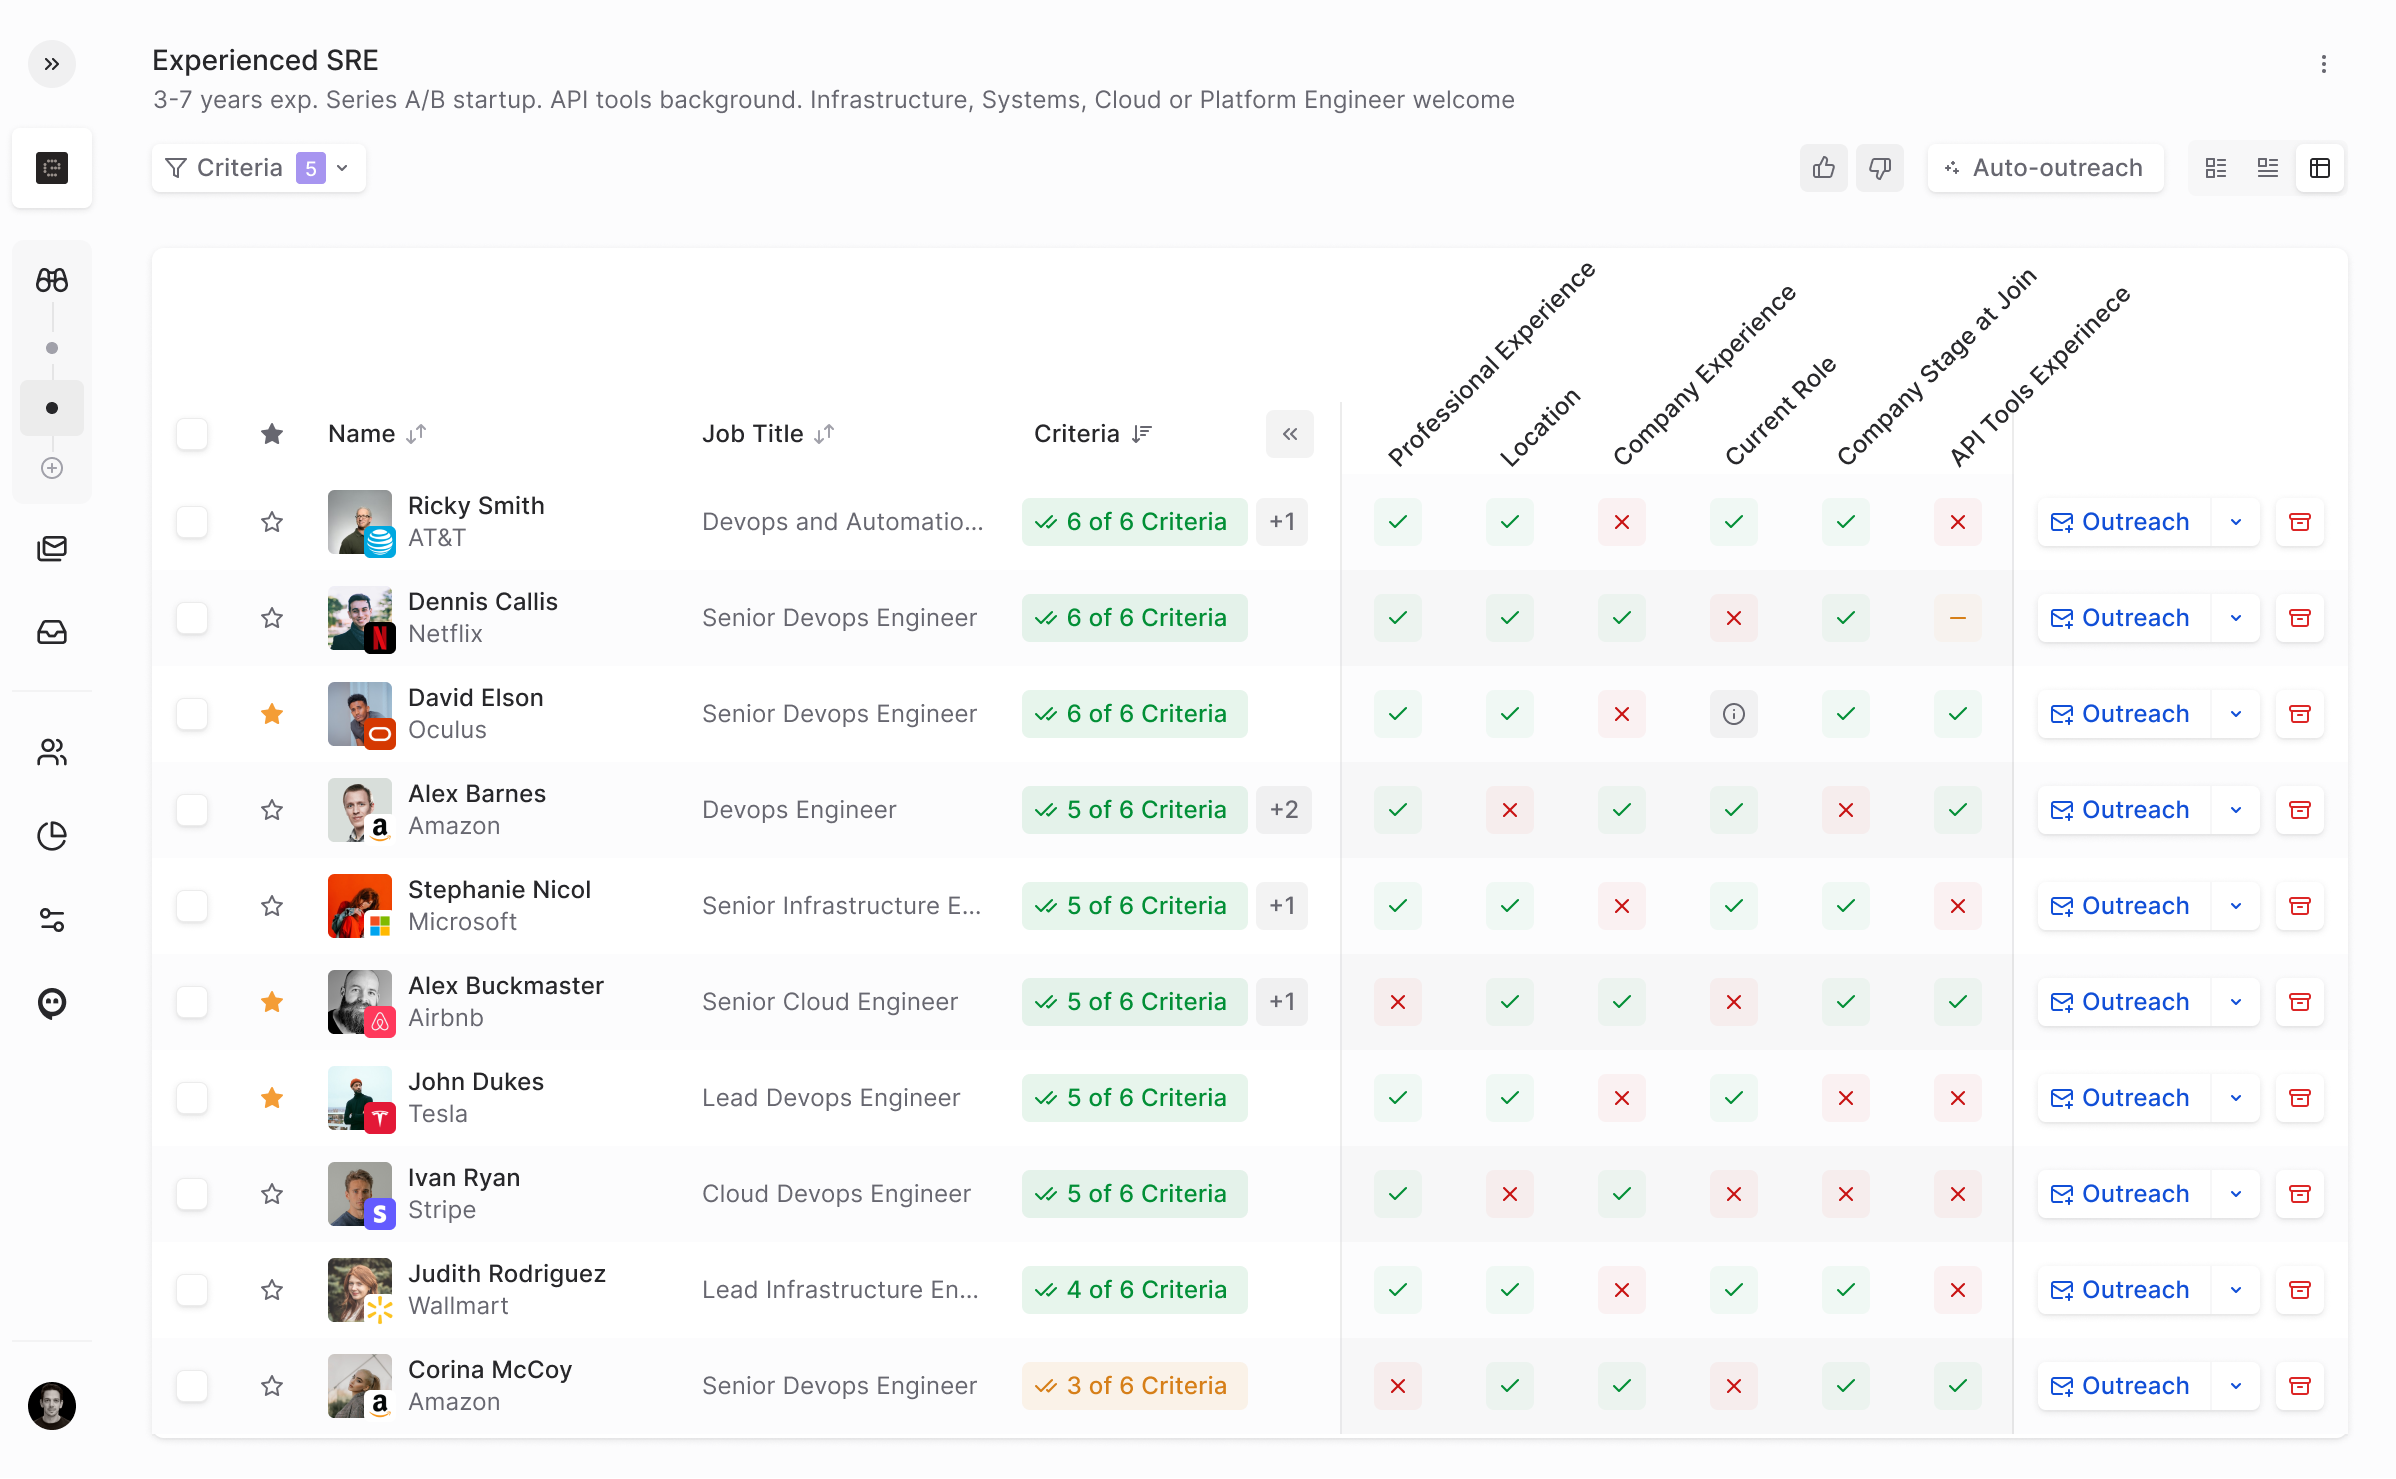Click the thumbs up button
Viewport: 2396px width, 1479px height.
tap(1823, 168)
